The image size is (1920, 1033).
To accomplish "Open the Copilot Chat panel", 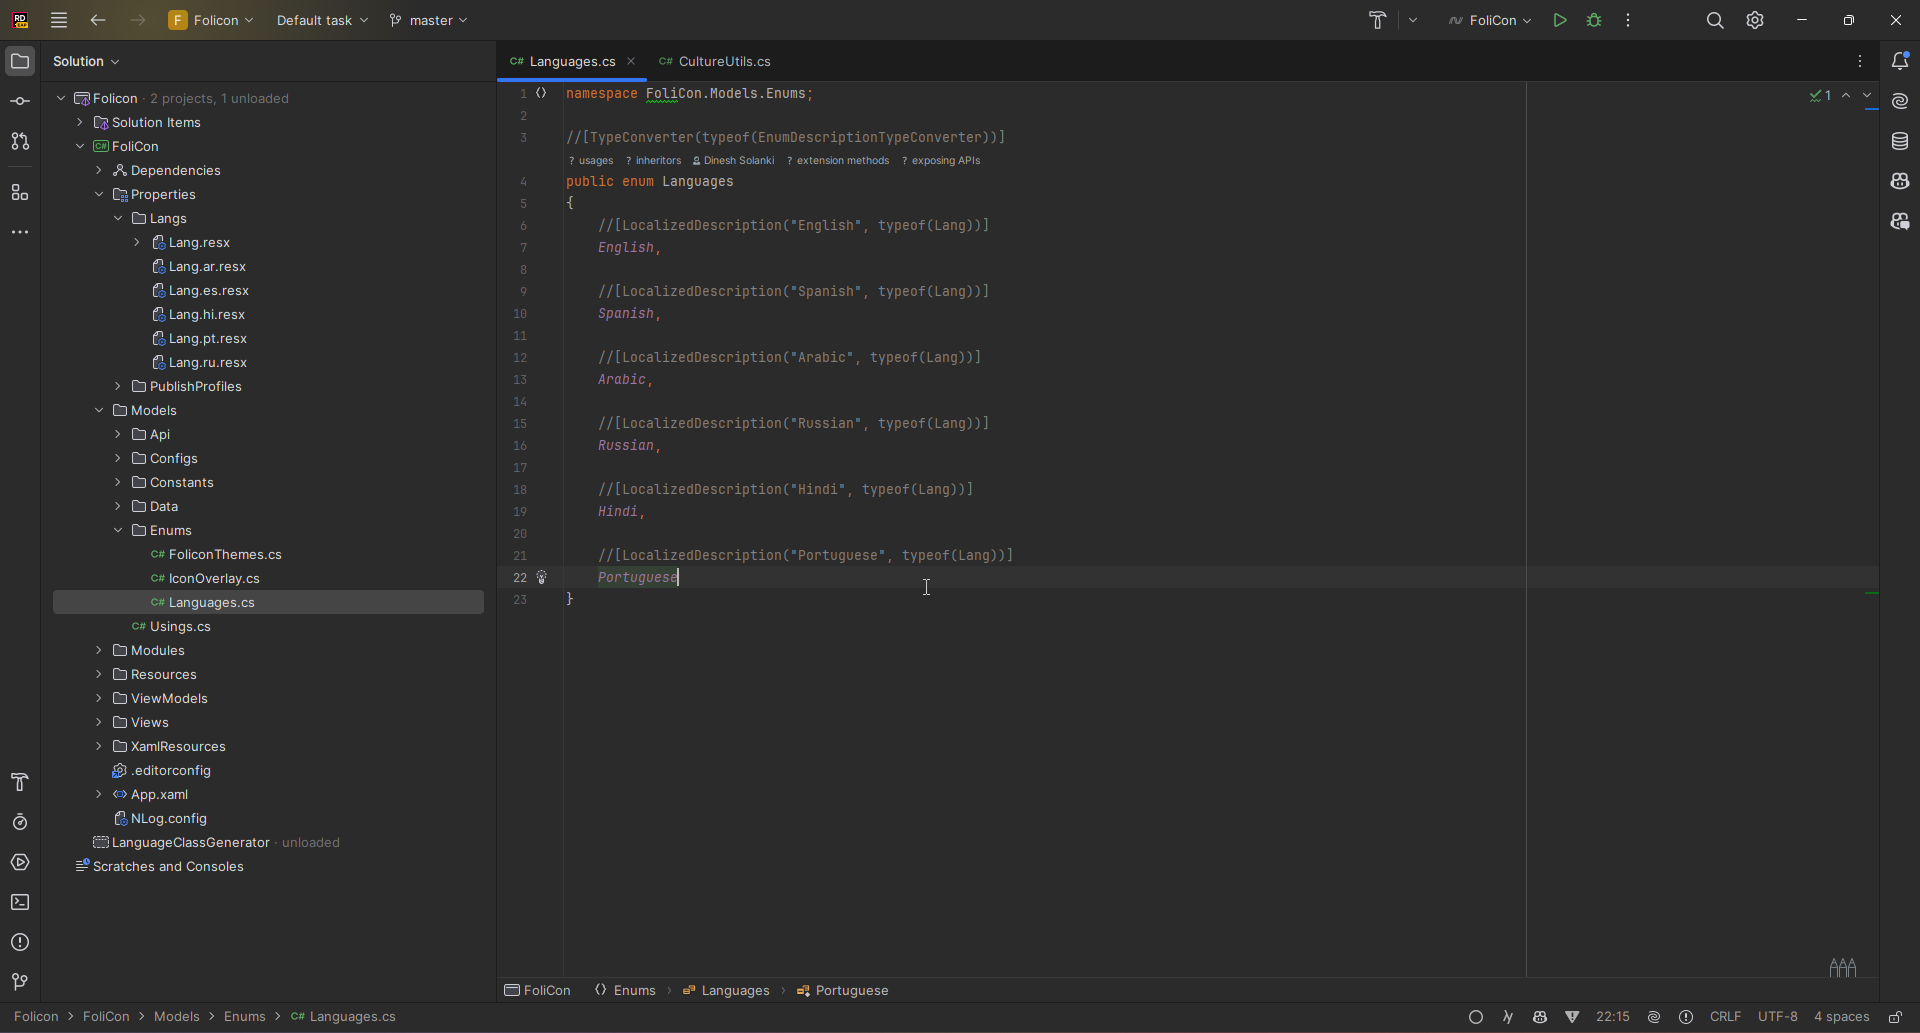I will pos(1900,222).
